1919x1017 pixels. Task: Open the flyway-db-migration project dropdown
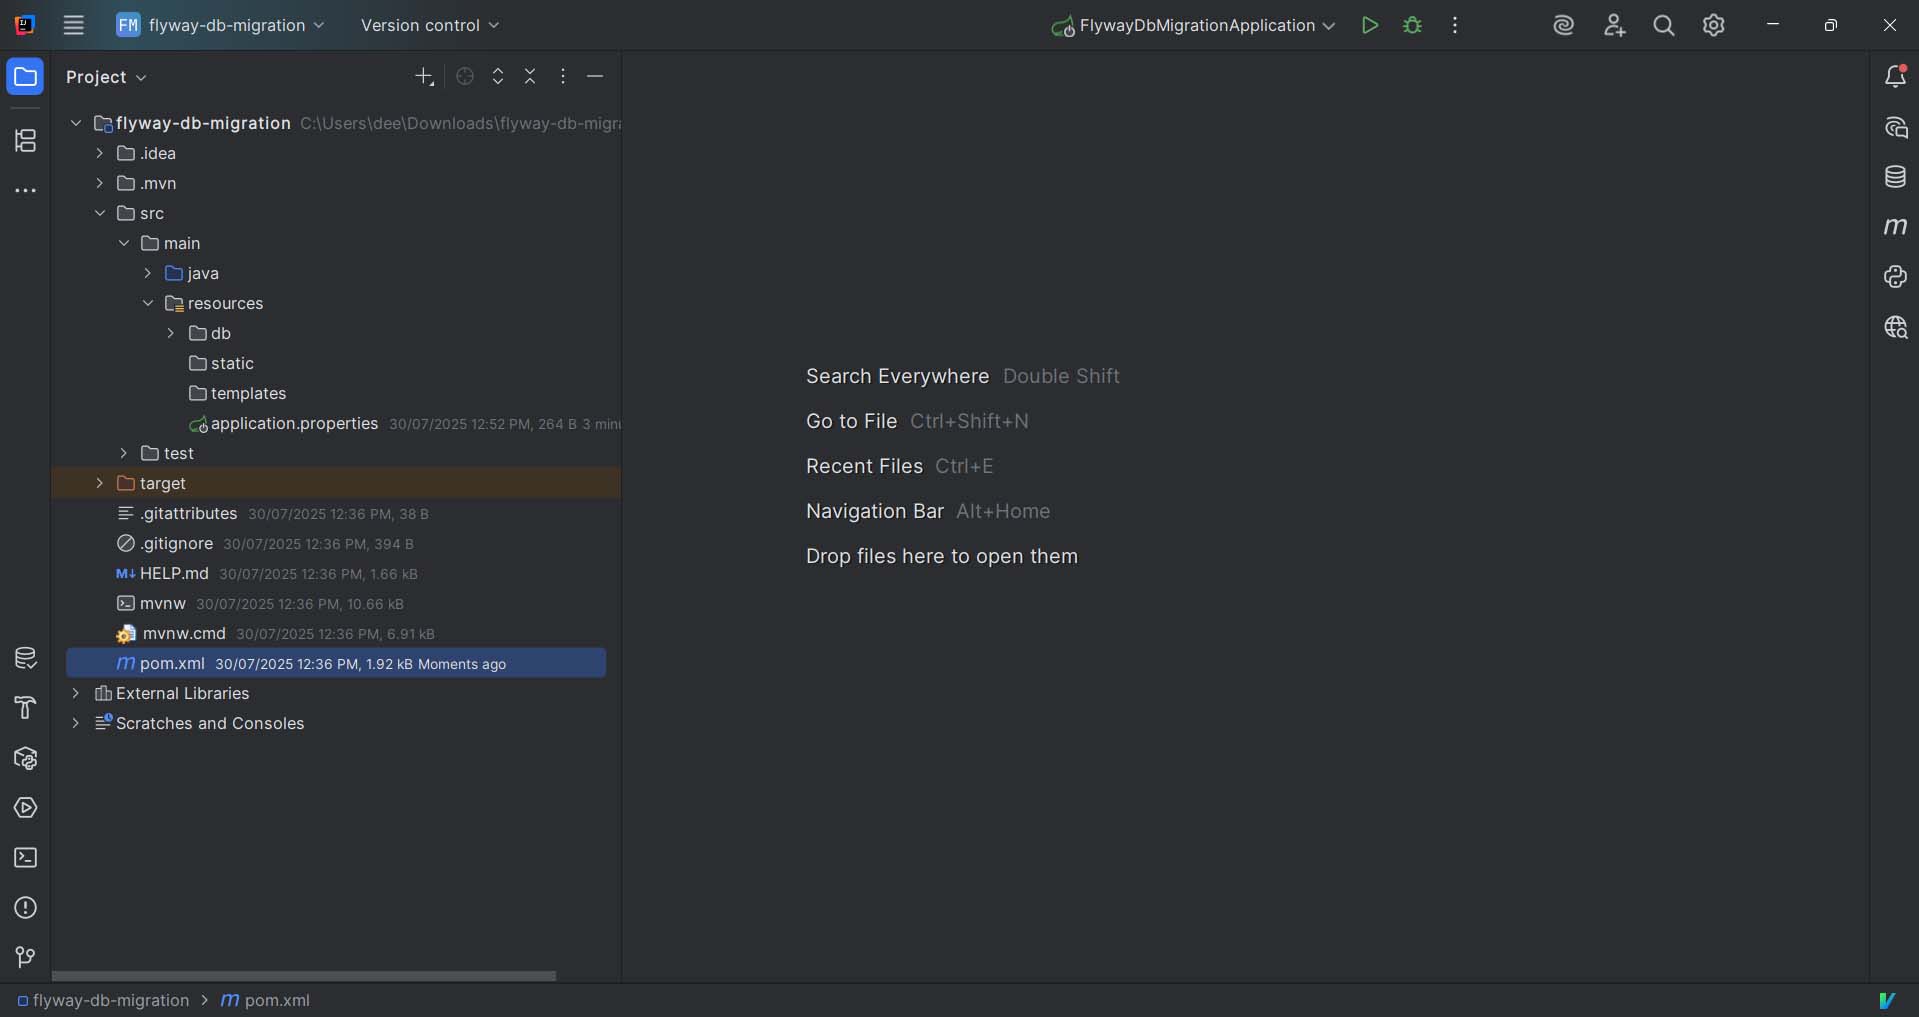[220, 25]
